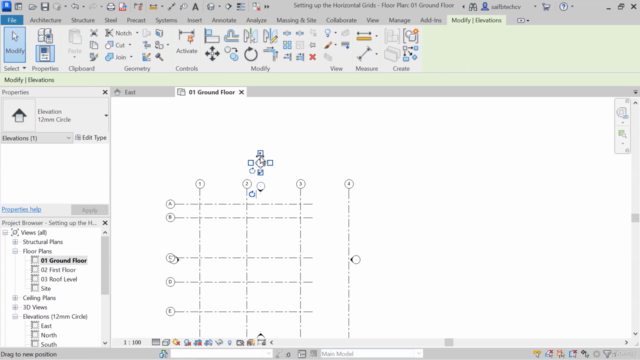Click the Apply button in Properties
640x360 pixels.
click(x=89, y=210)
